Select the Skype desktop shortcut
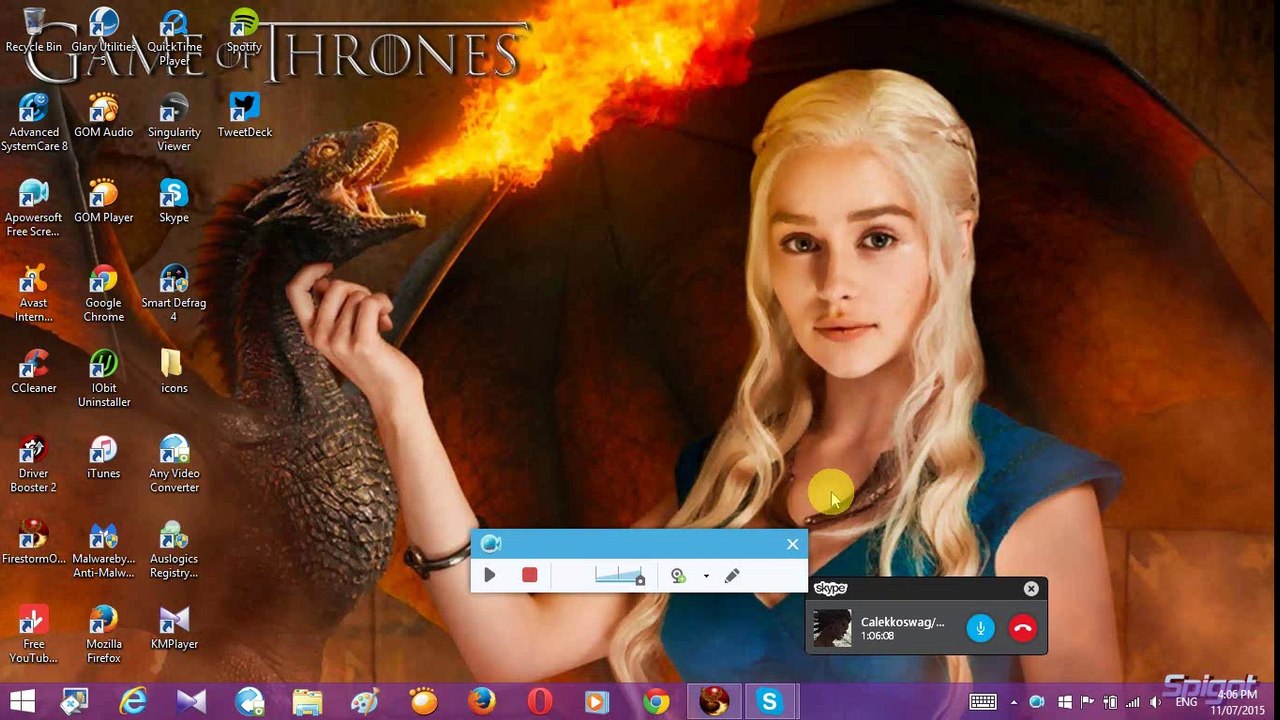The height and width of the screenshot is (720, 1280). (x=174, y=201)
